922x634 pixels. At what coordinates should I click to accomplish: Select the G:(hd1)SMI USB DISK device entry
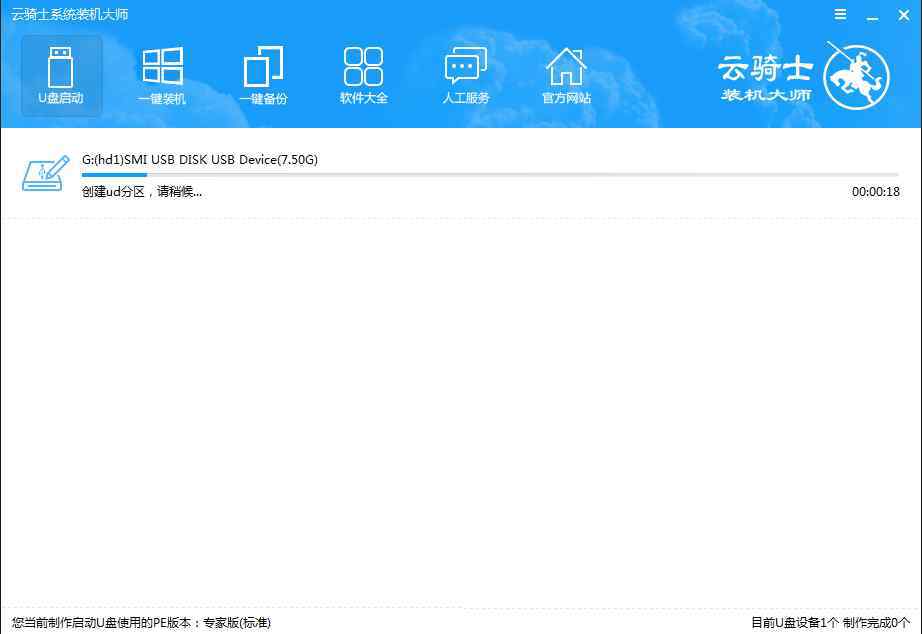[200, 160]
